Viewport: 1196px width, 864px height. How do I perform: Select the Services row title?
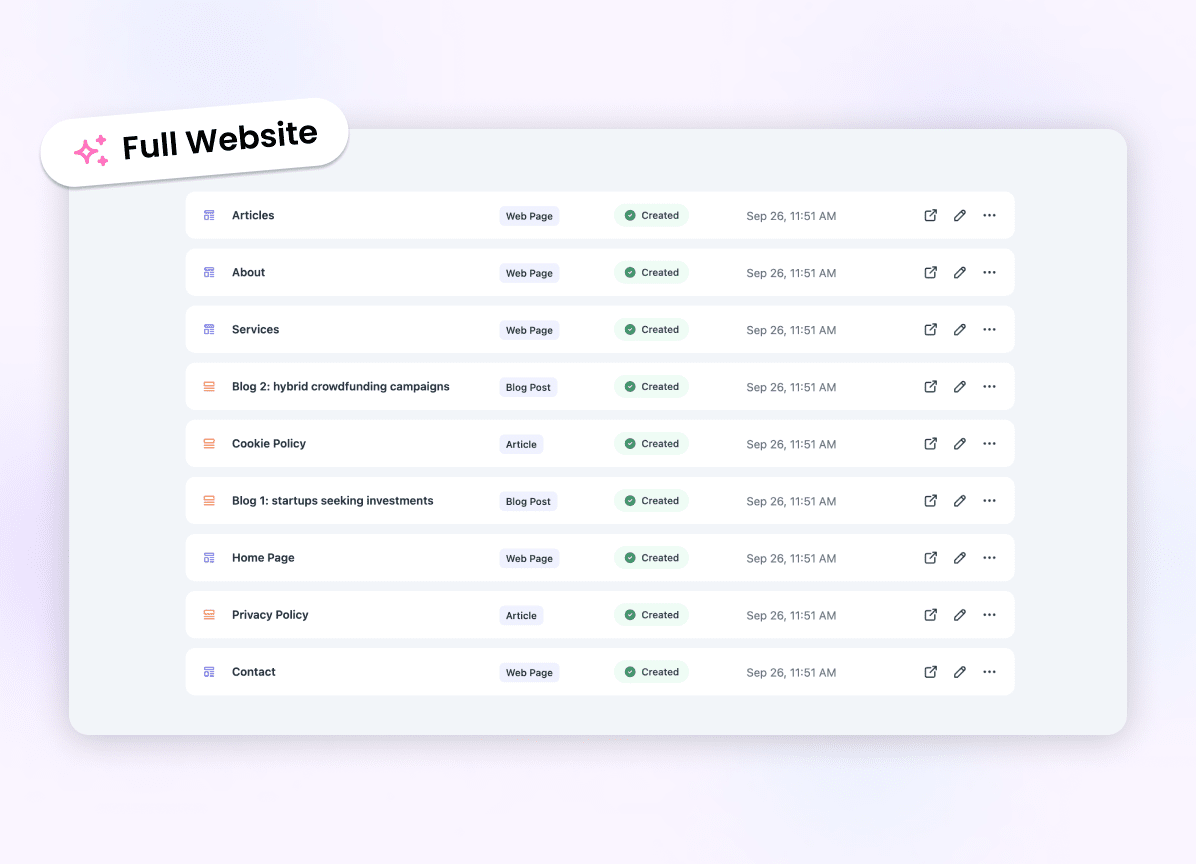pos(256,329)
